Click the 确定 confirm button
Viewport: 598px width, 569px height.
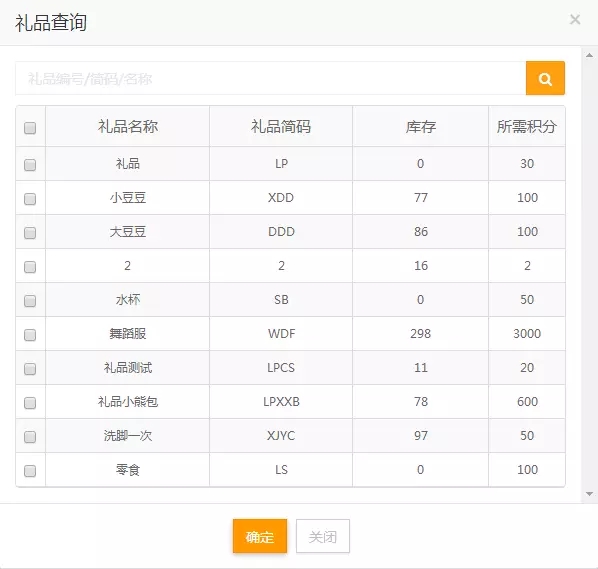click(260, 536)
